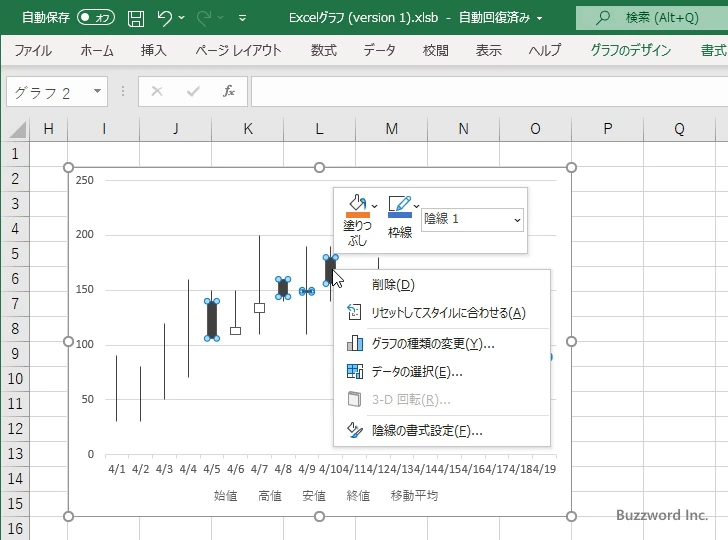Open the ページ レイアウト tab
Screen dimensions: 728x540
pyautogui.click(x=238, y=50)
